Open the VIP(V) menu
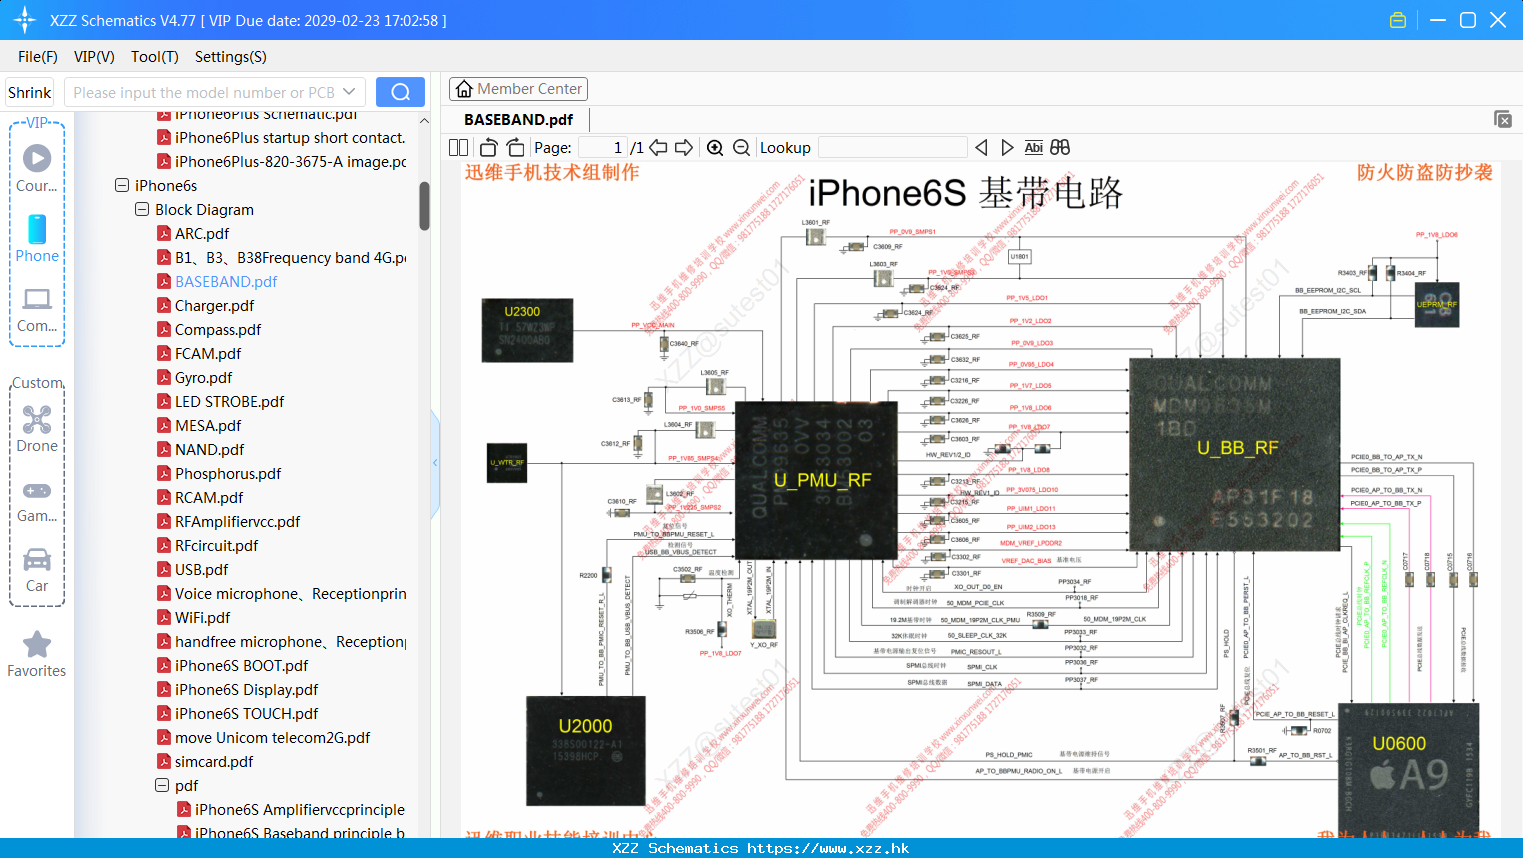This screenshot has width=1523, height=858. [94, 57]
